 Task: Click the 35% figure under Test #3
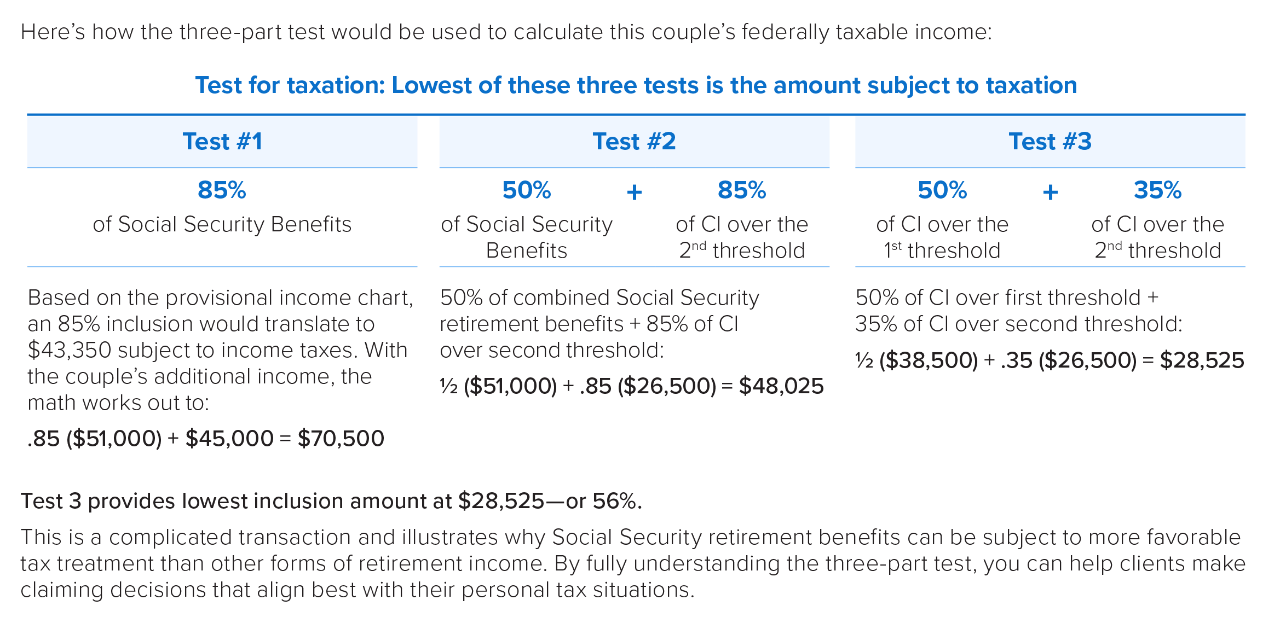click(1157, 190)
